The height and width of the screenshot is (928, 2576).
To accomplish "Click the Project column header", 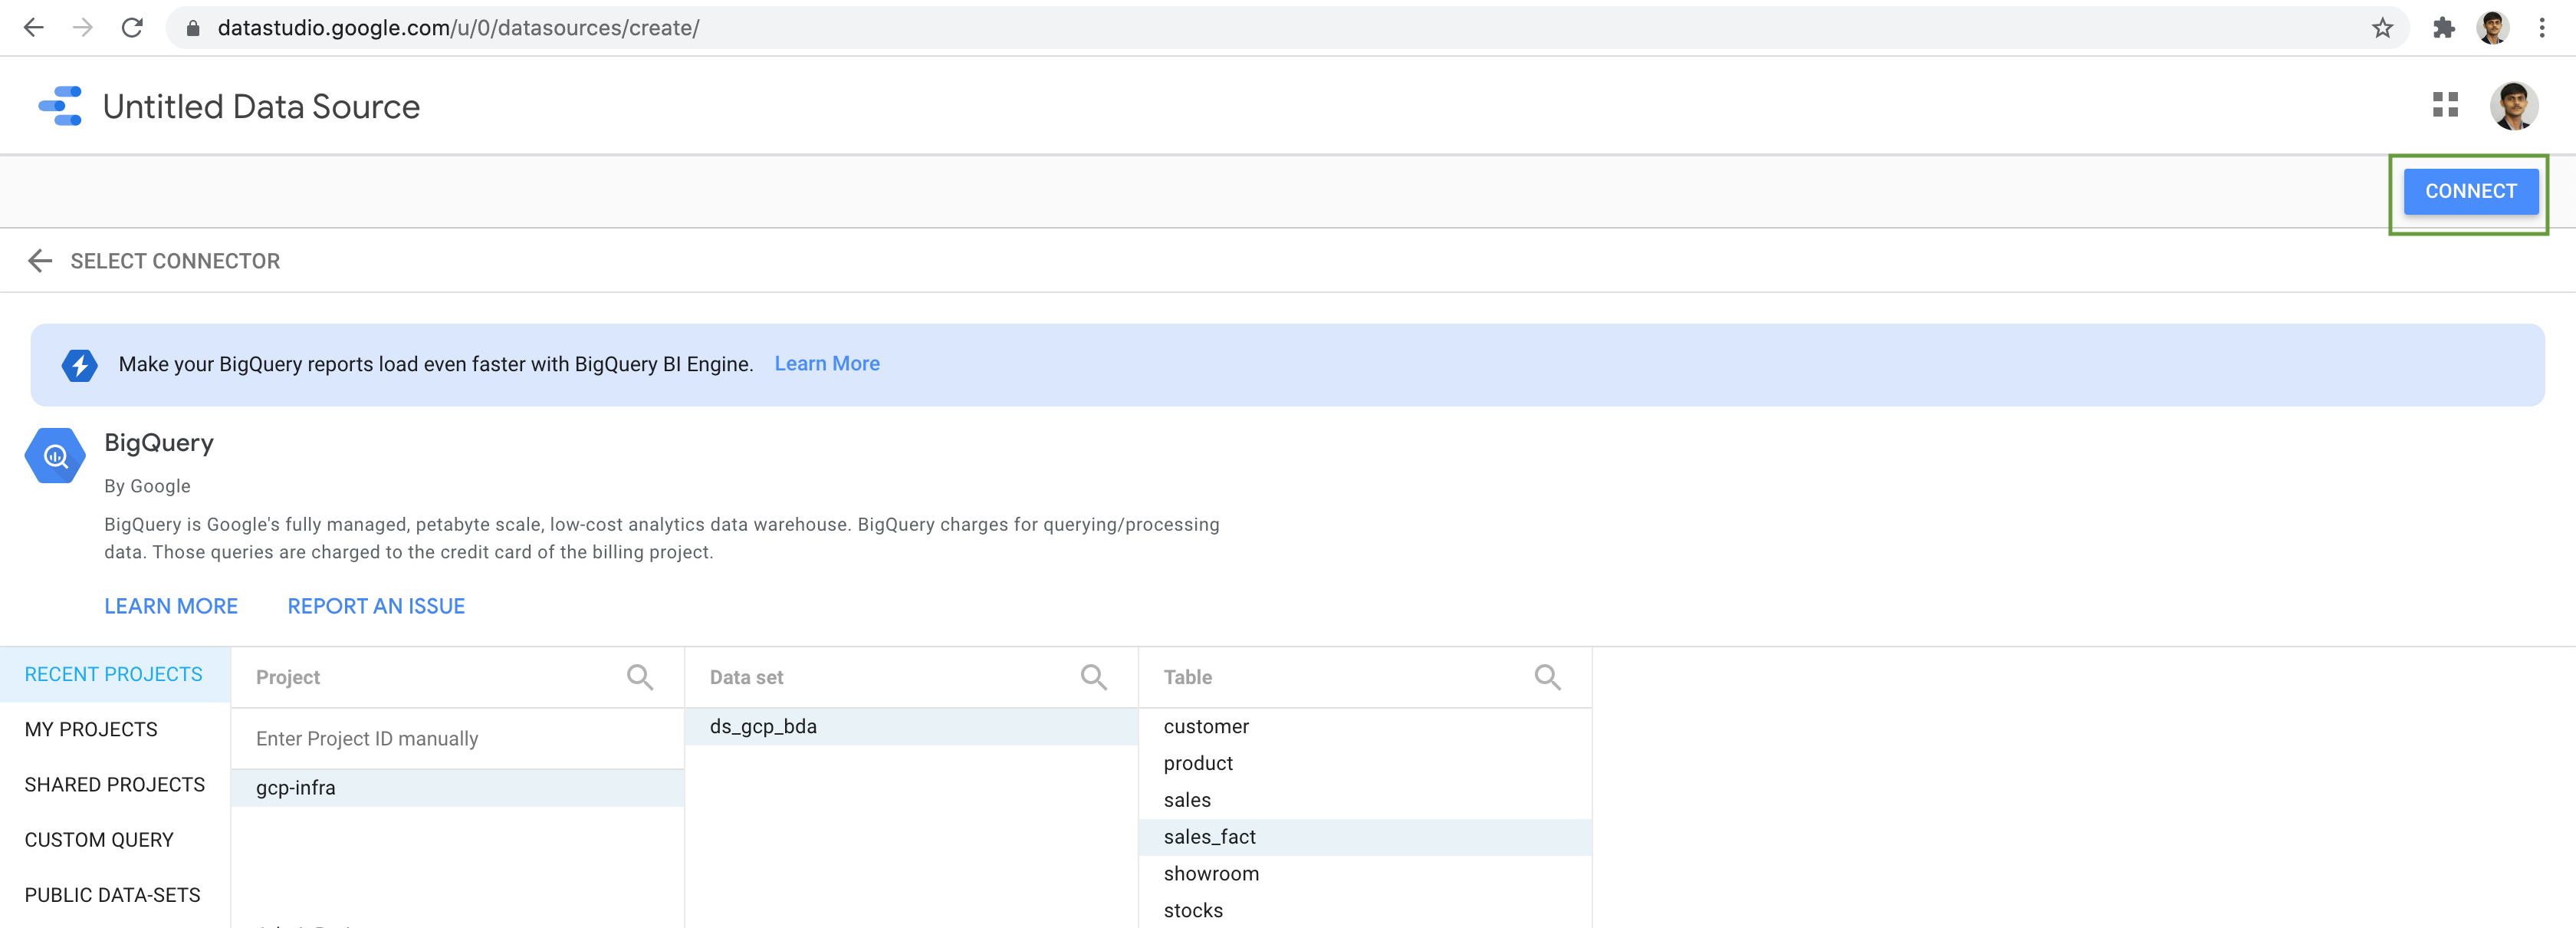I will click(288, 678).
